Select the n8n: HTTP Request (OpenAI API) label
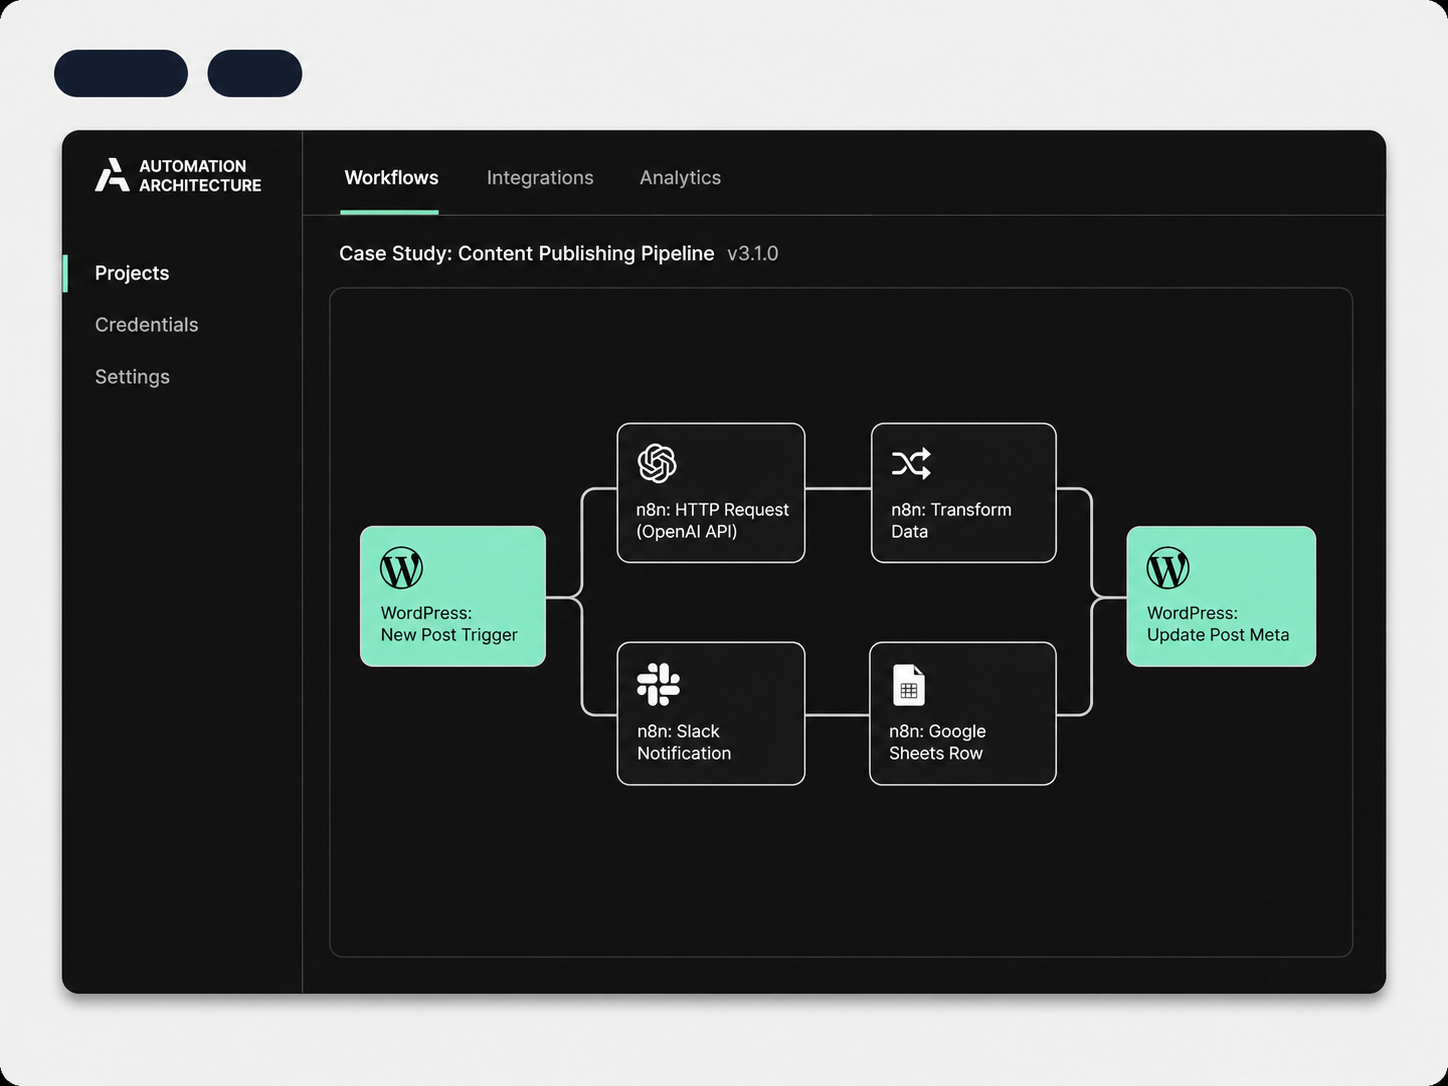Screen dimensions: 1448x1086 click(x=712, y=520)
